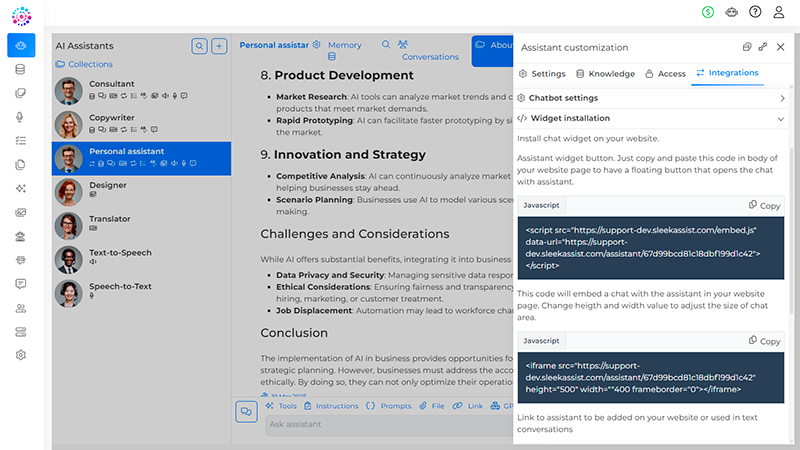Screen dimensions: 800x450
Task: Click the Ask assistant input field
Action: click(x=389, y=424)
